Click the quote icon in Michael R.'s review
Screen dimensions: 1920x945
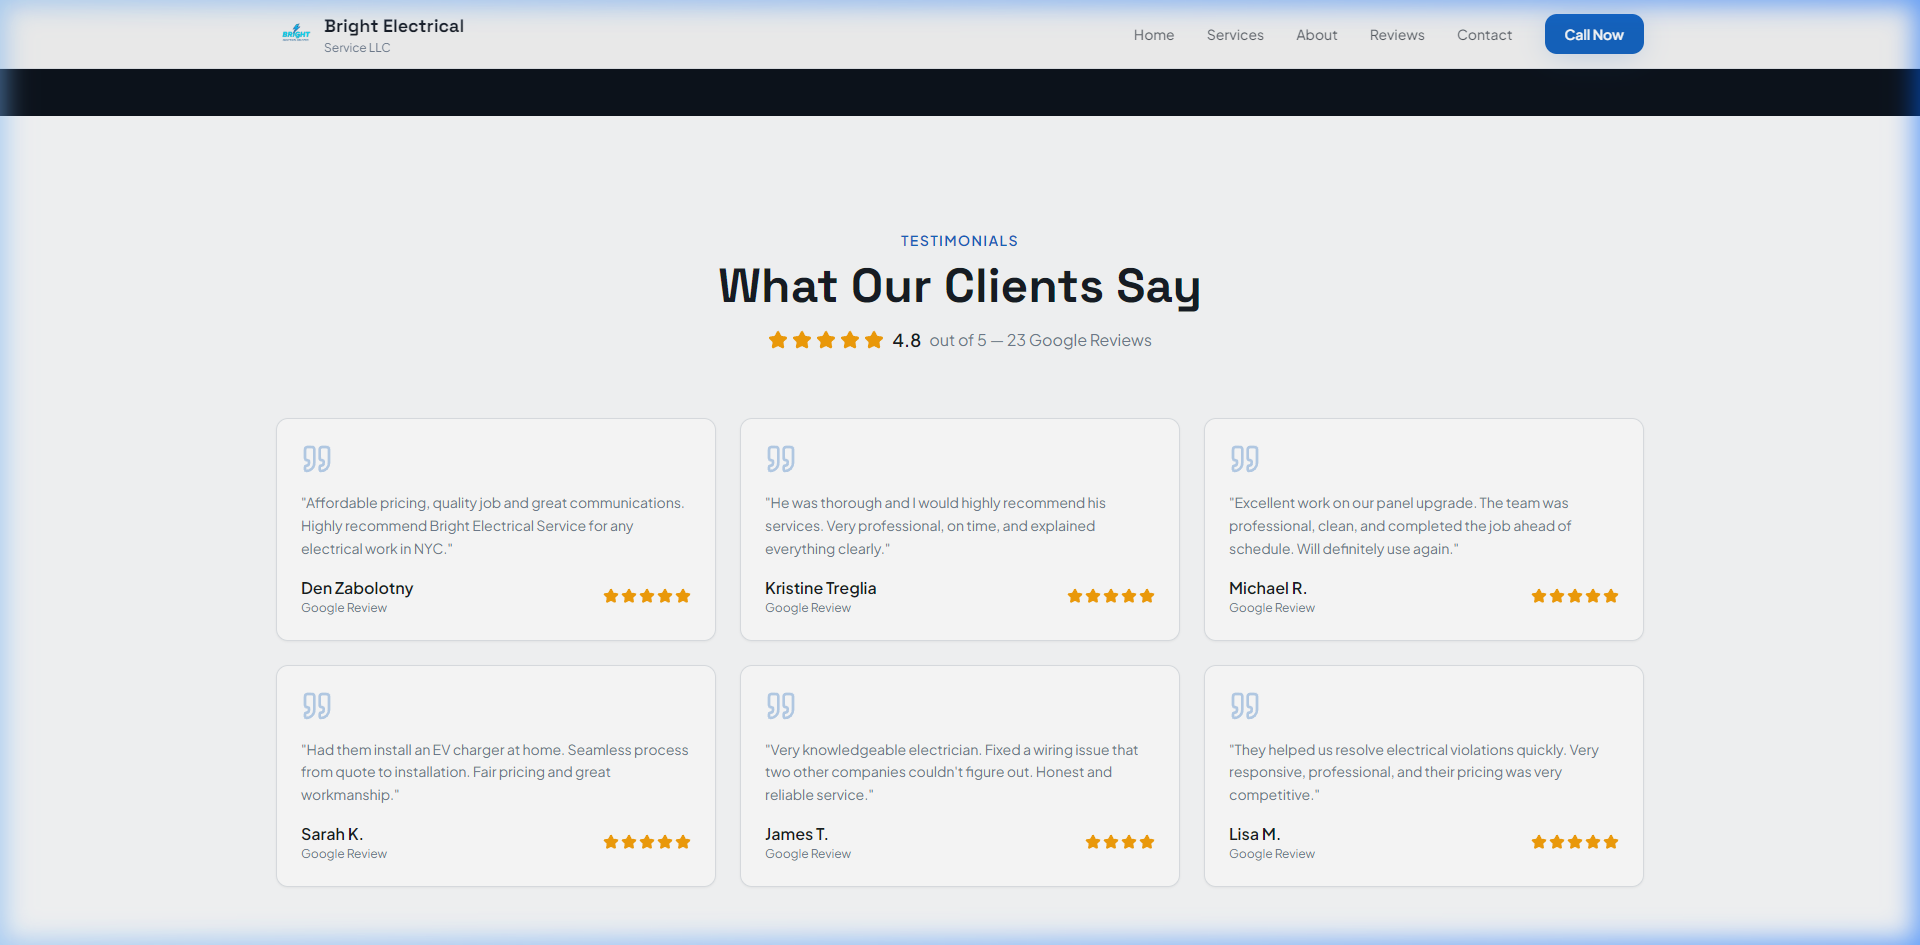pyautogui.click(x=1244, y=459)
